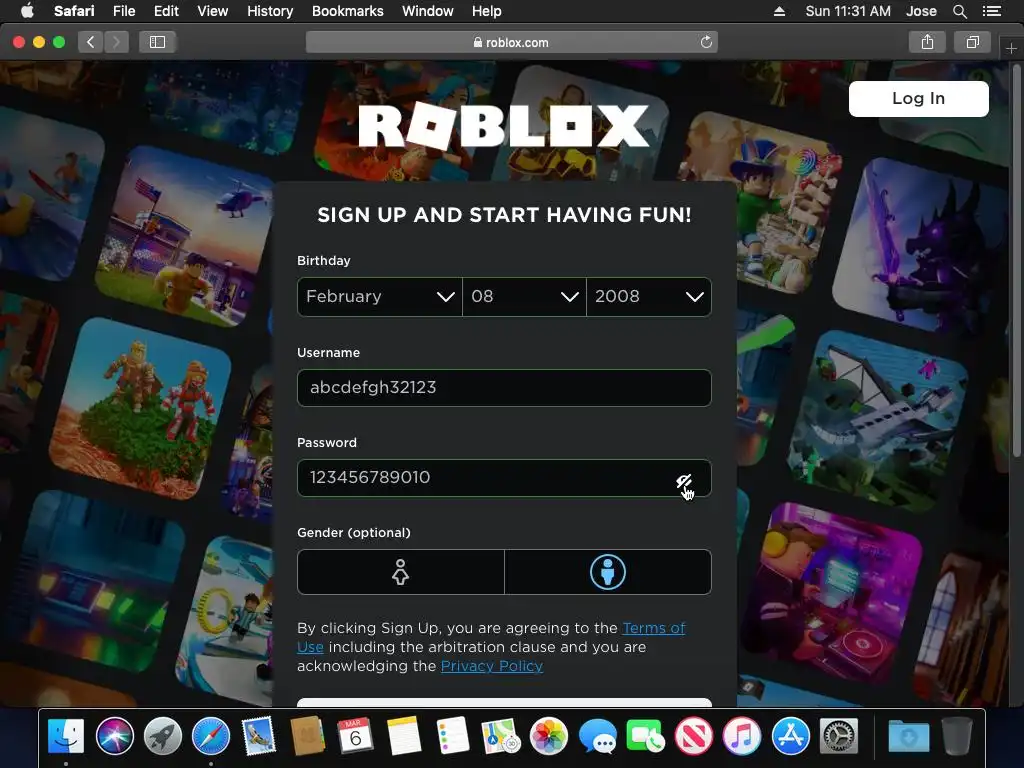This screenshot has height=768, width=1024.
Task: Show the Safari sidebar
Action: coord(157,42)
